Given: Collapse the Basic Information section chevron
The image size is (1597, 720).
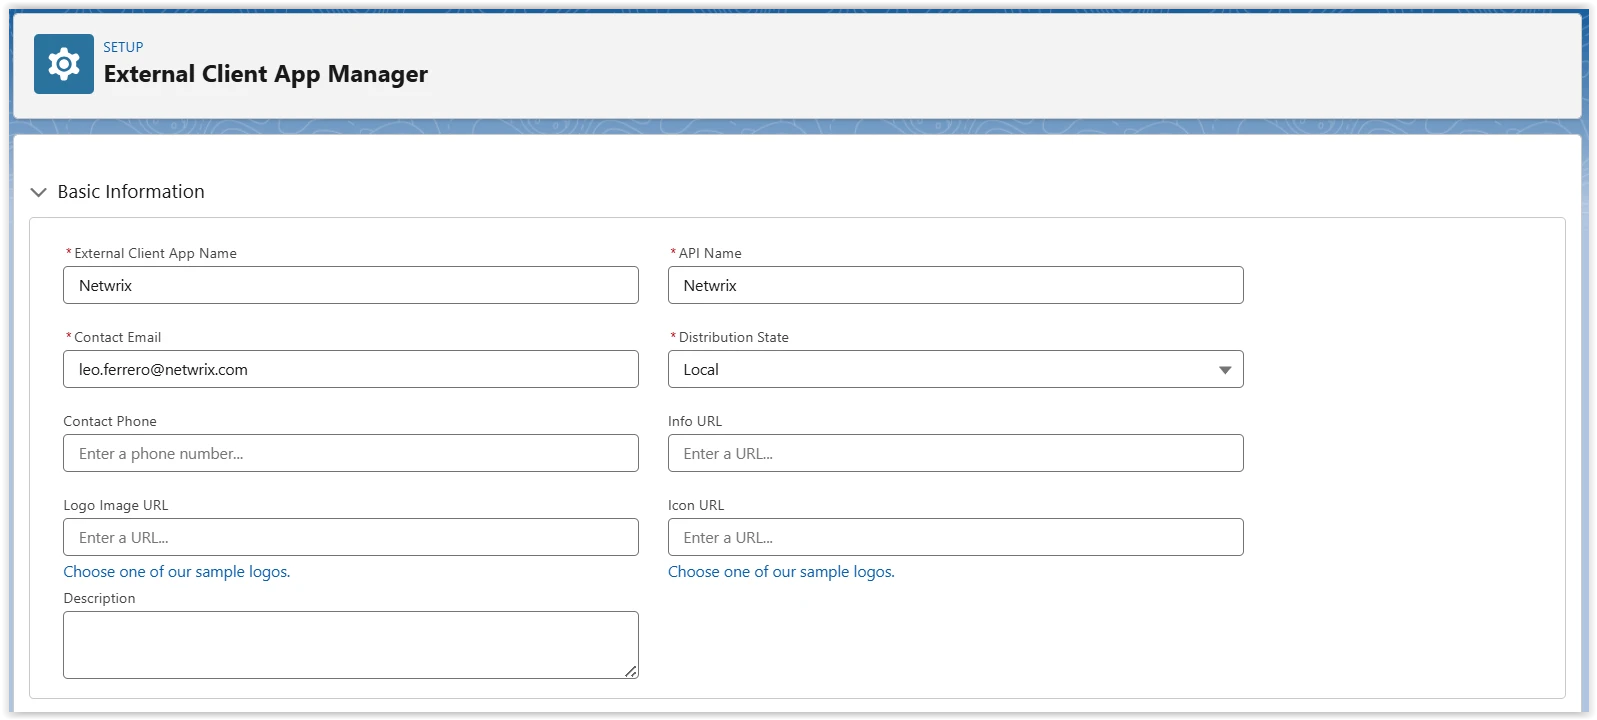Looking at the screenshot, I should (39, 192).
